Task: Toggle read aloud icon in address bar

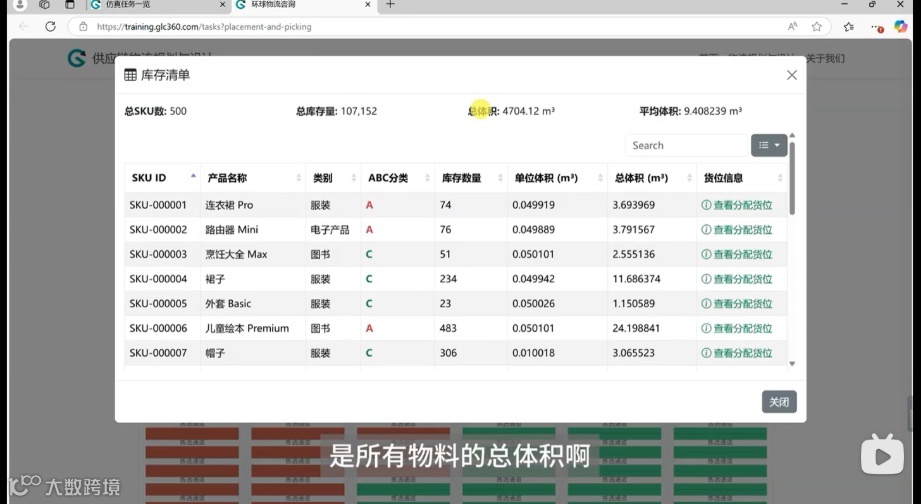Action: point(792,26)
